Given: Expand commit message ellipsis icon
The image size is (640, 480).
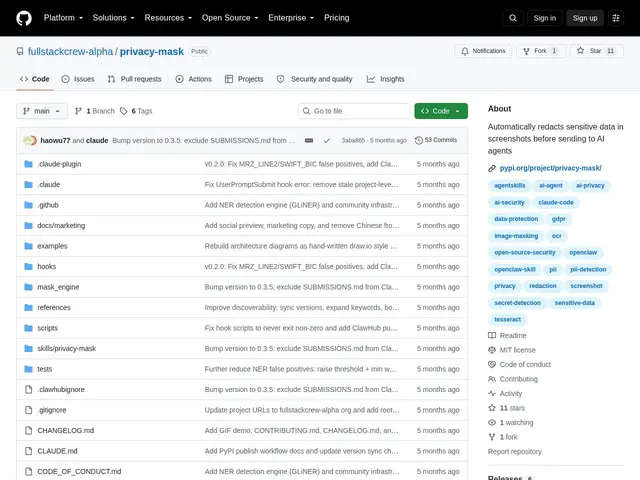Looking at the screenshot, I should [309, 140].
